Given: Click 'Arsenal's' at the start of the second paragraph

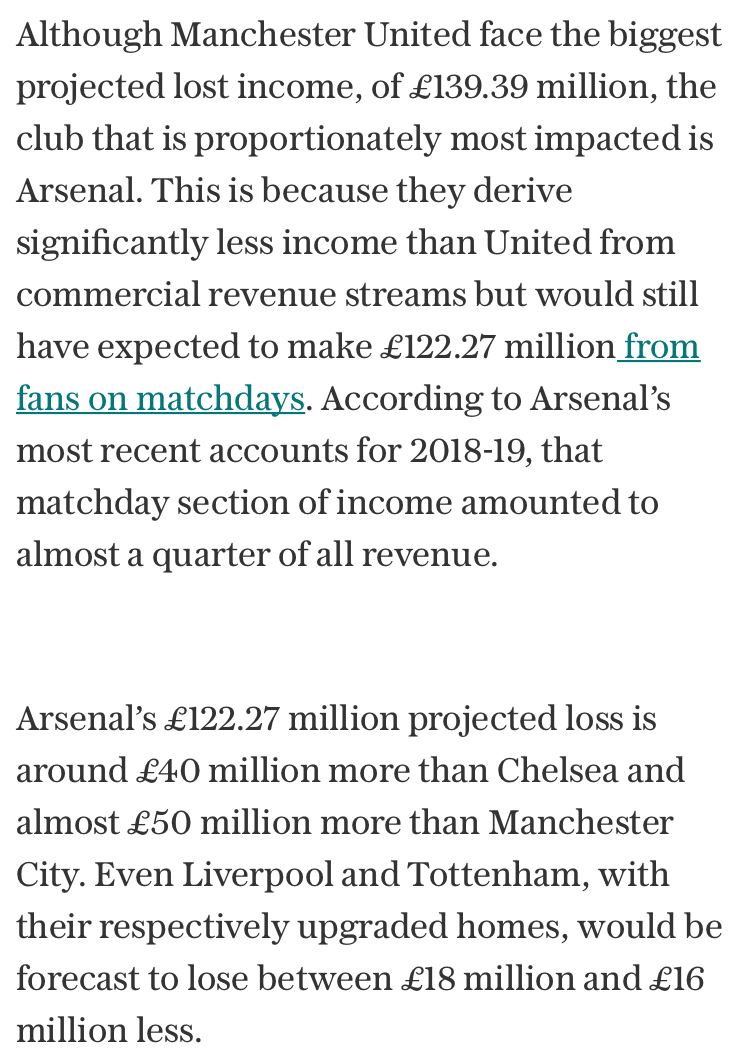Looking at the screenshot, I should [x=86, y=719].
